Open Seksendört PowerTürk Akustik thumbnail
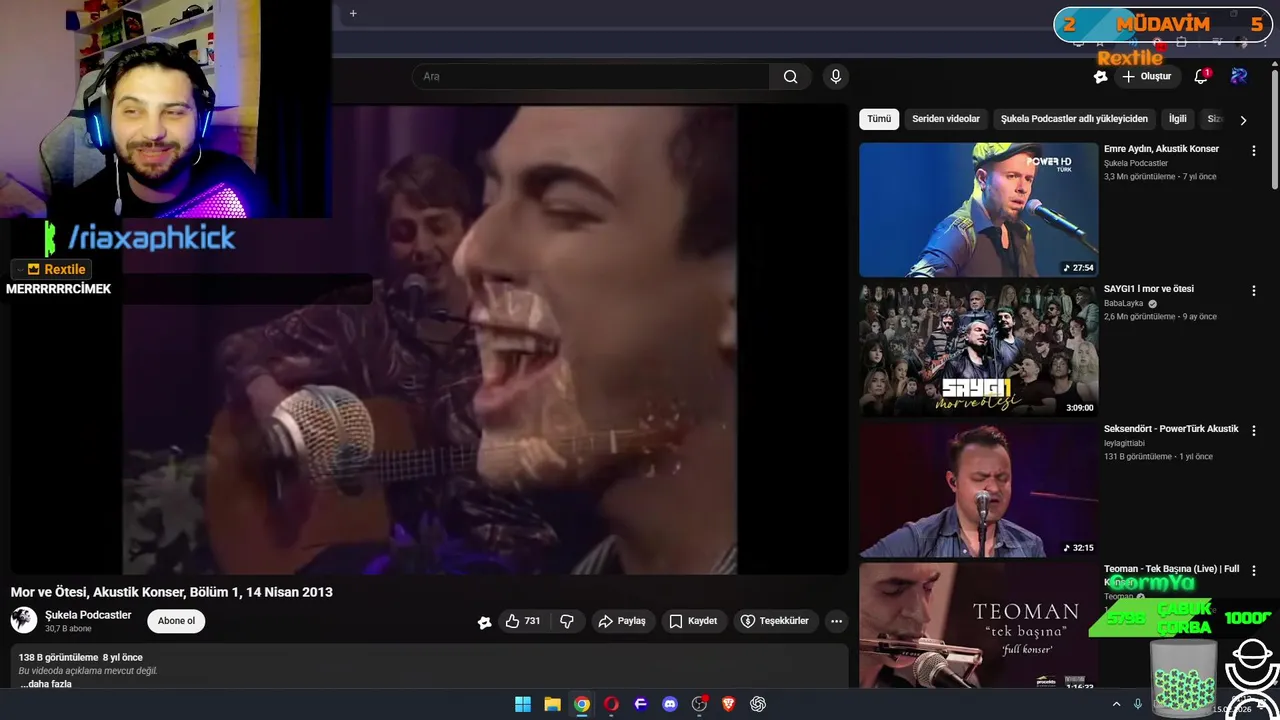Image resolution: width=1280 pixels, height=720 pixels. [x=979, y=490]
